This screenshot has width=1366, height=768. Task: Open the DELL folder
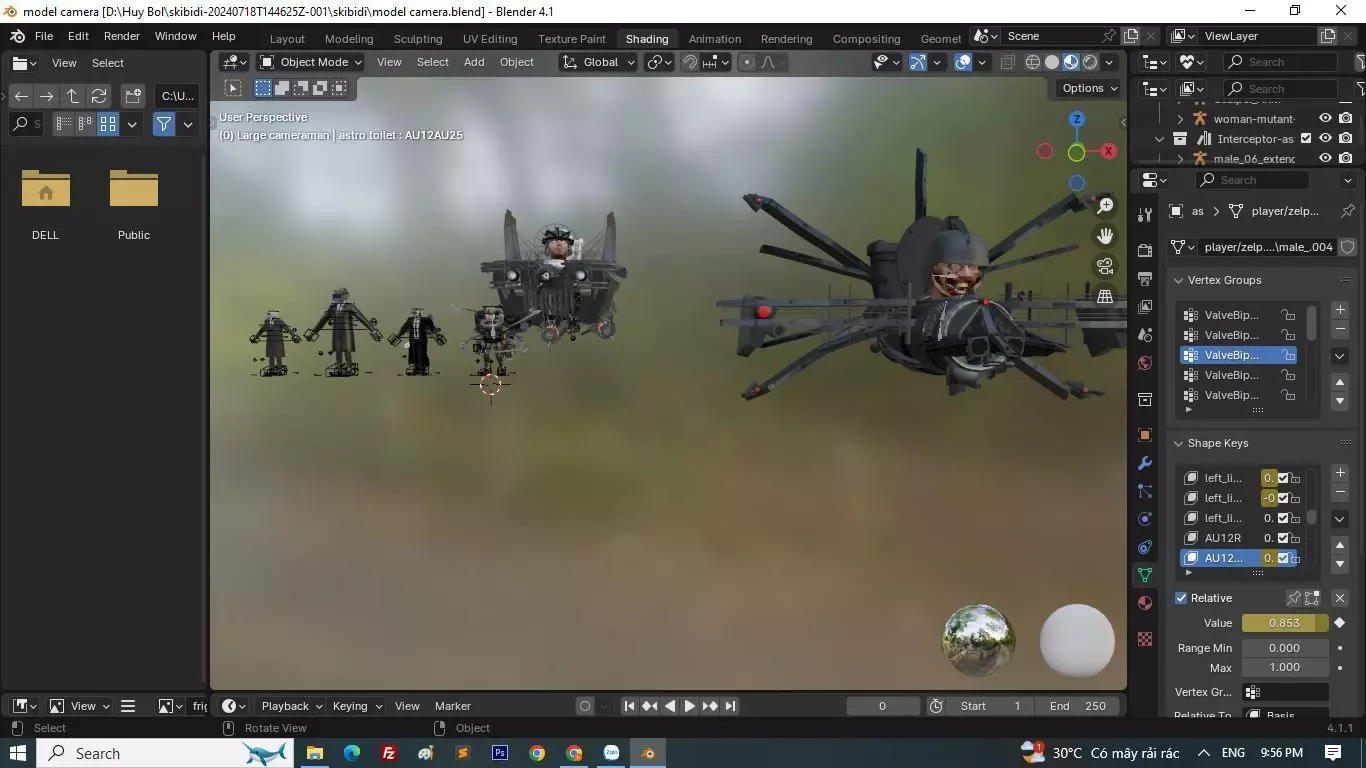46,204
